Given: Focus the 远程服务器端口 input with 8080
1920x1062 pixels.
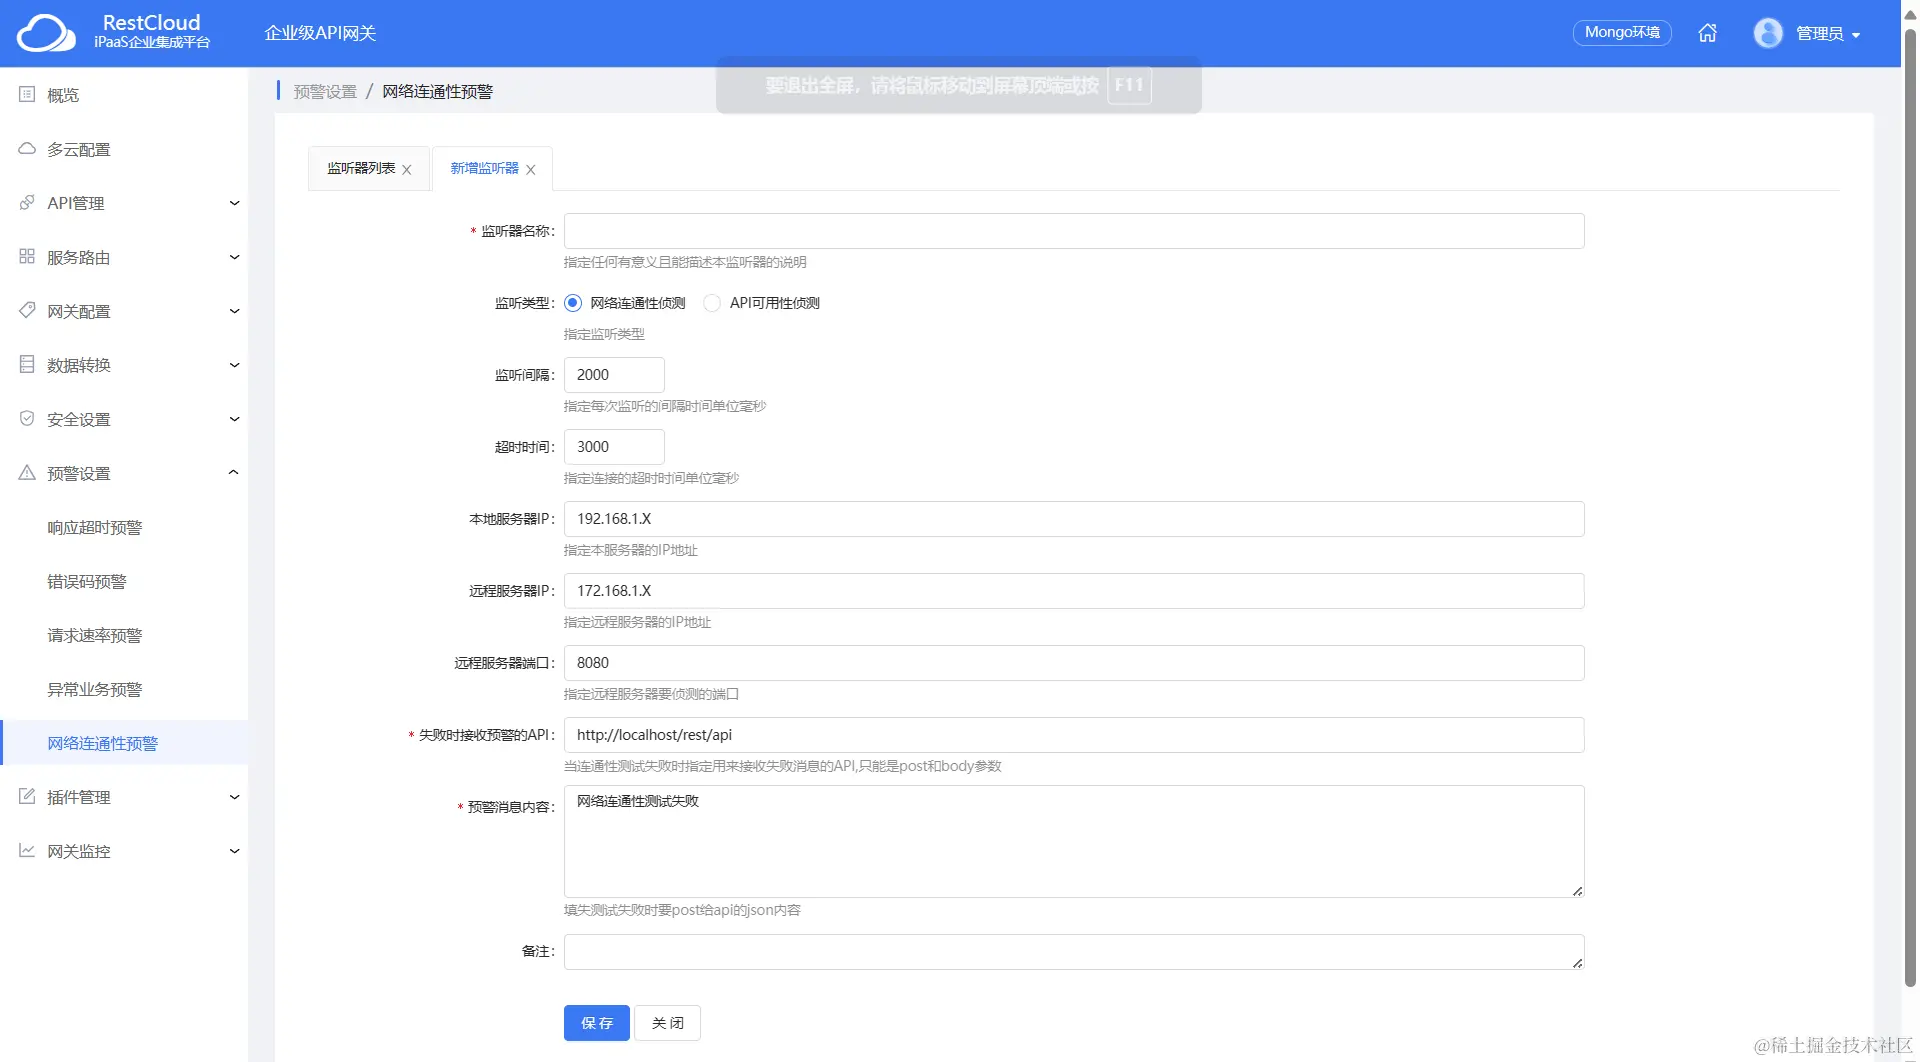Looking at the screenshot, I should tap(1074, 663).
